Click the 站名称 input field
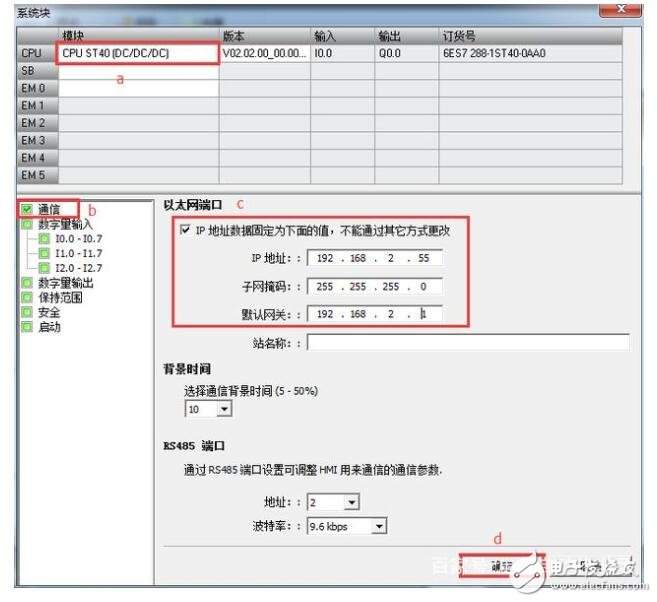The width and height of the screenshot is (657, 602). 468,343
